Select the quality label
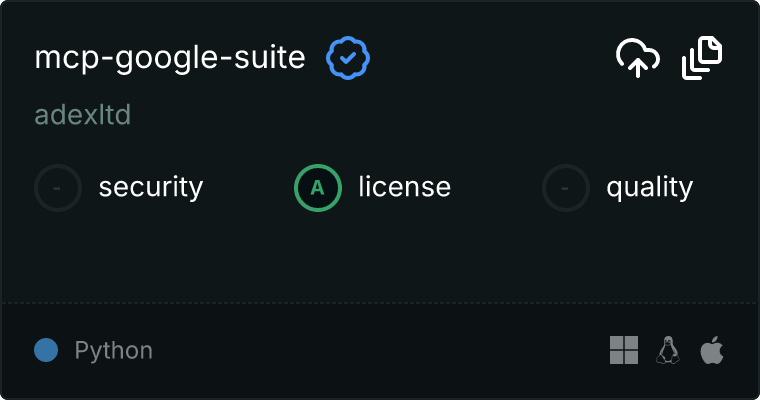The height and width of the screenshot is (400, 760). point(649,187)
